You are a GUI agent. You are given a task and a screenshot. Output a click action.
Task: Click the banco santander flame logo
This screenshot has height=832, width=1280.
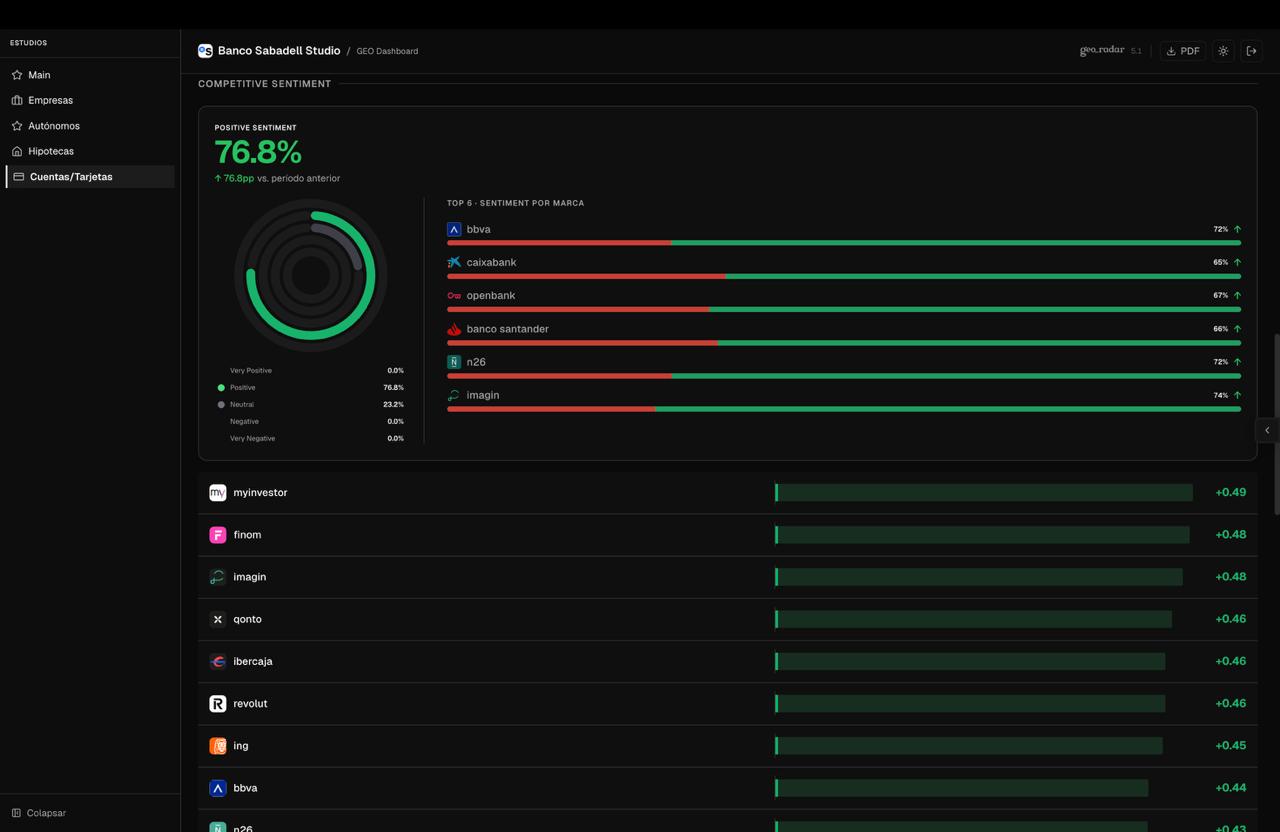tap(454, 329)
